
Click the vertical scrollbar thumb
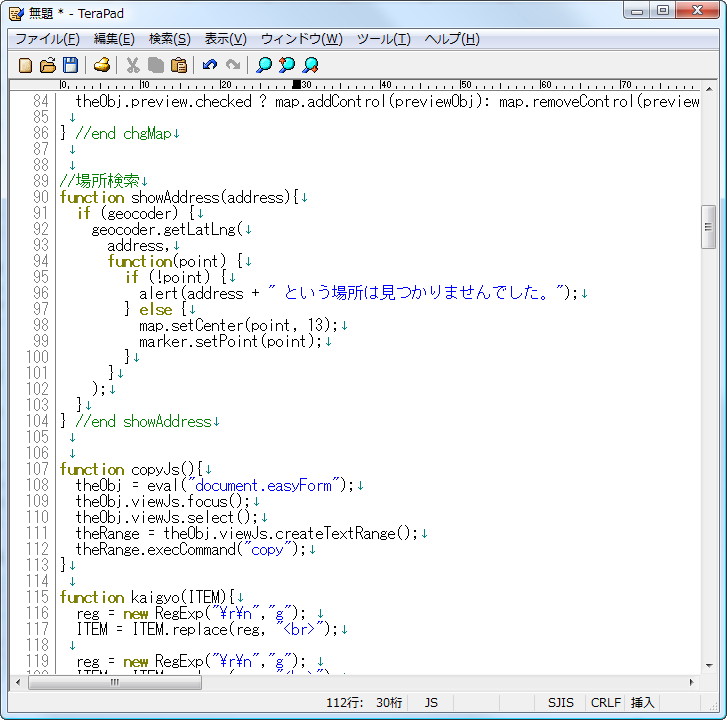708,227
